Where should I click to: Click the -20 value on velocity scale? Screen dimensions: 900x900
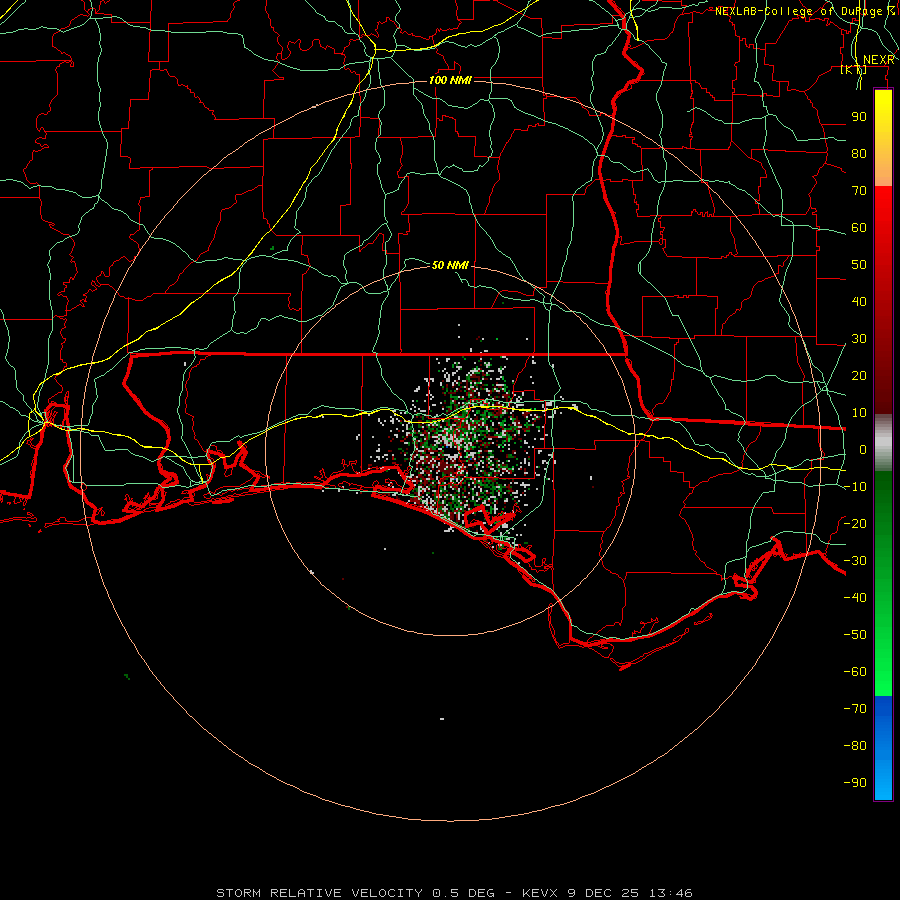(855, 524)
